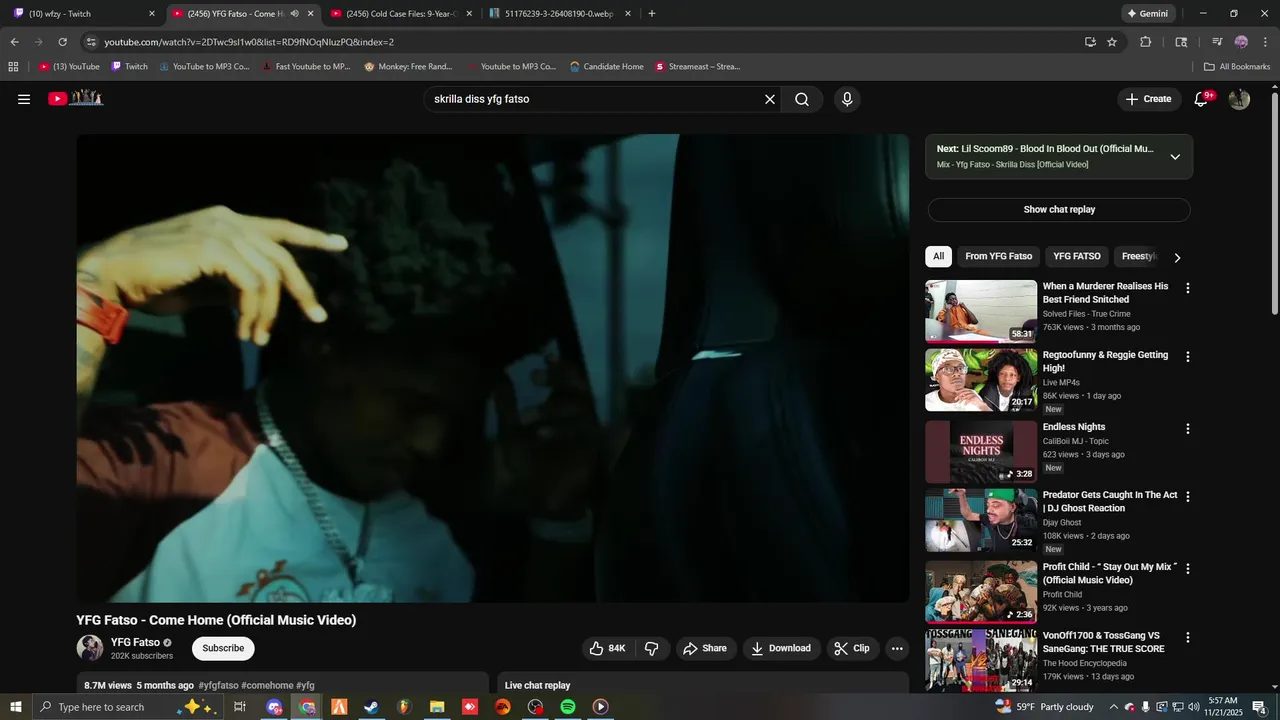Viewport: 1280px width, 720px height.
Task: Click the YFG Fatso channel name
Action: point(135,642)
